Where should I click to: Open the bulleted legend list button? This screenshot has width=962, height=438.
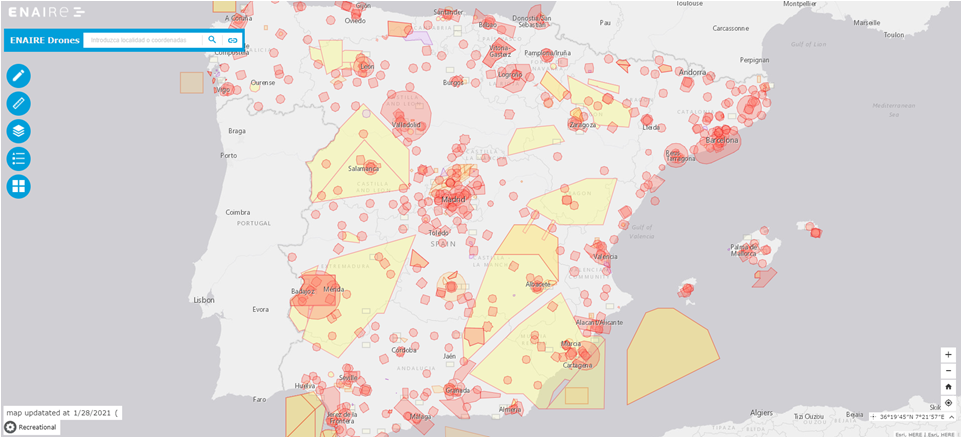pyautogui.click(x=18, y=159)
